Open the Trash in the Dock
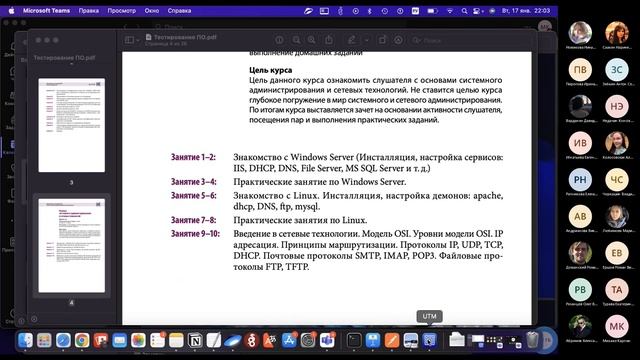This screenshot has width=640, height=360. 532,340
